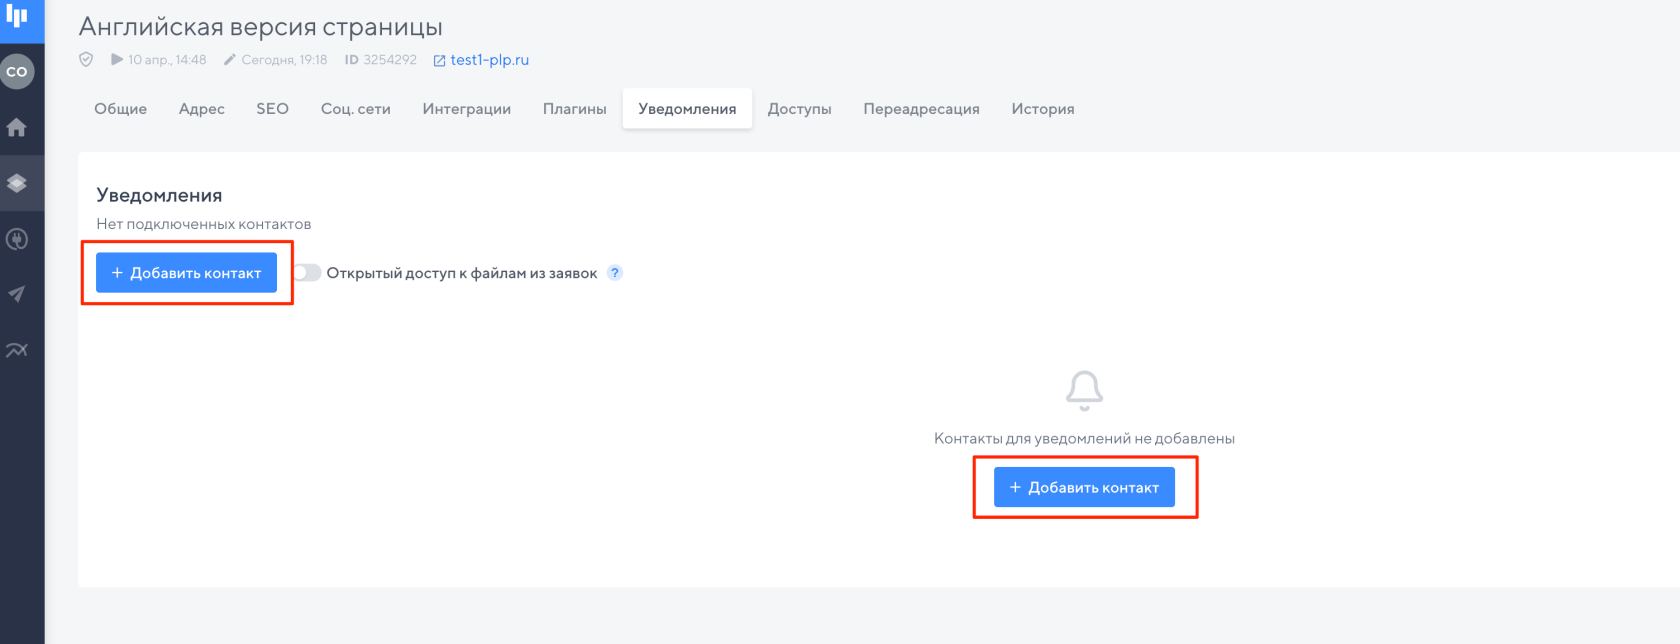Click the Сегодня, 19:18 edit time

(284, 60)
